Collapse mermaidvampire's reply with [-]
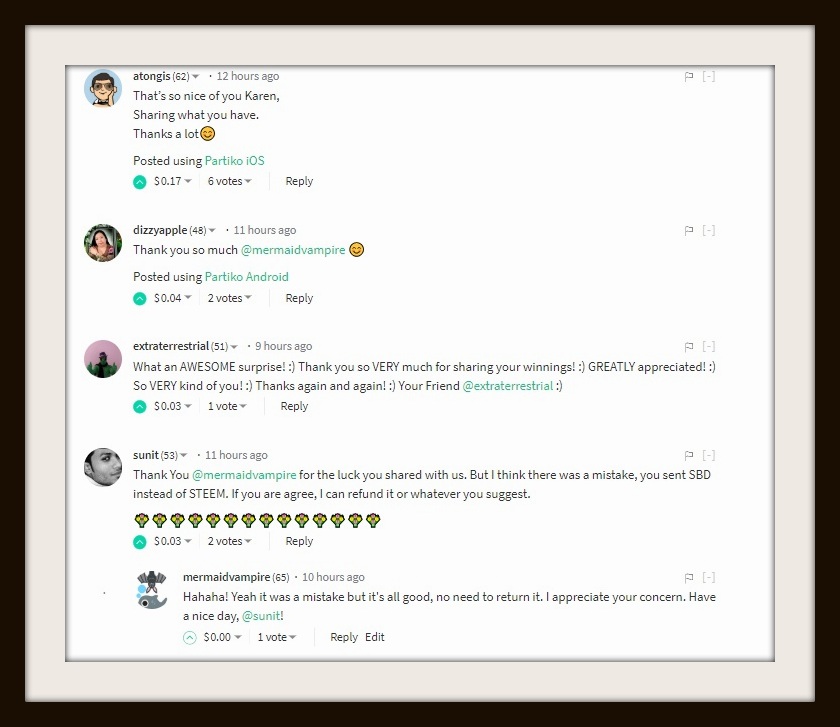 (x=708, y=578)
